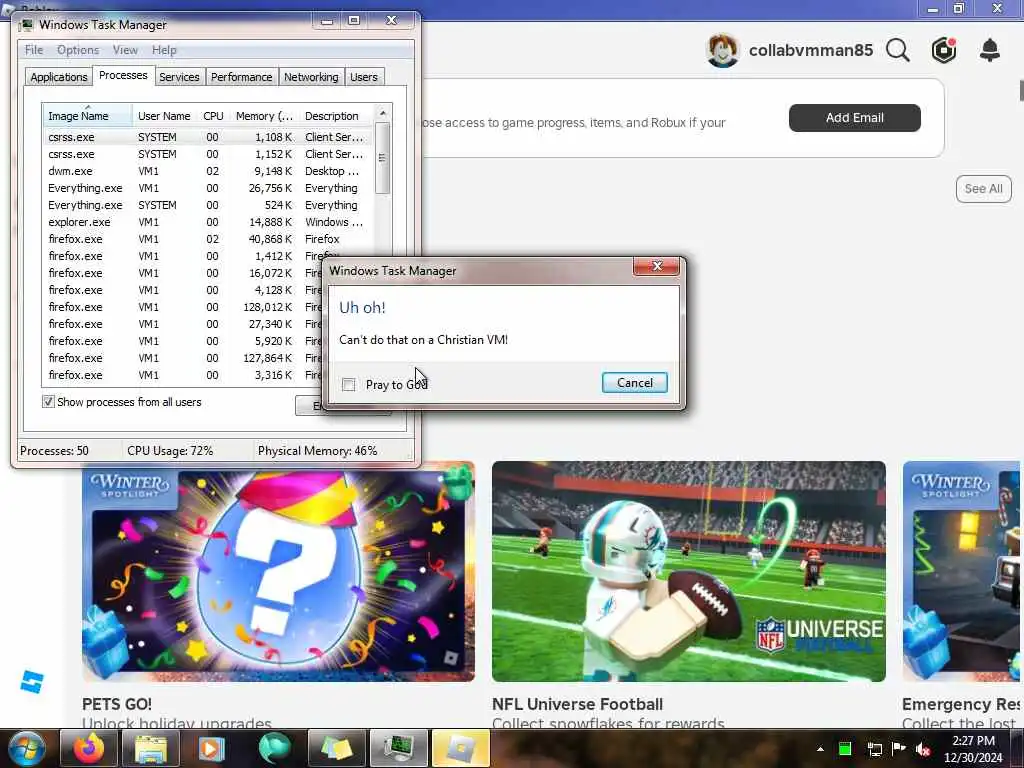Click the PETS GO! title
Screen dimensions: 1024x768
[x=117, y=704]
